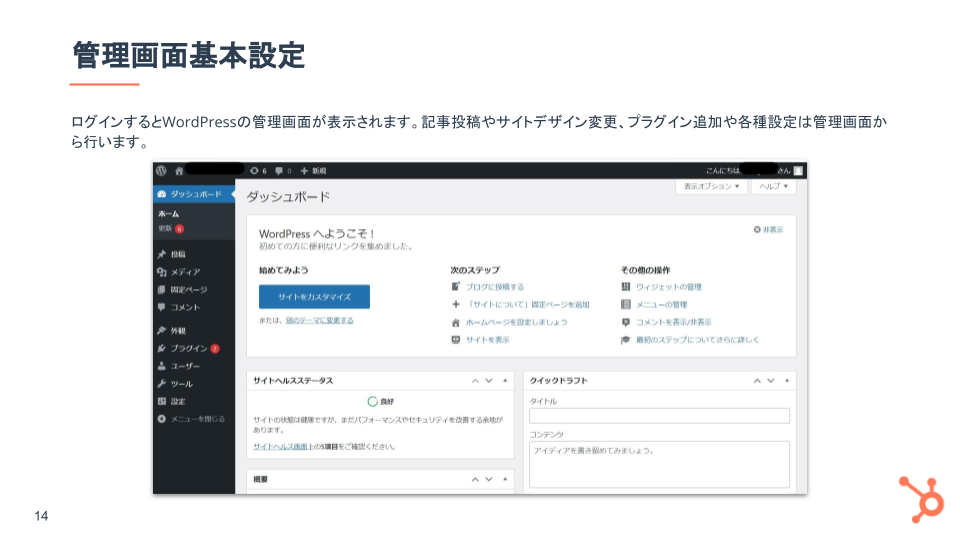Click the edit icon beside ブログに投稿する
Screen dimensions: 960x540
(456, 287)
